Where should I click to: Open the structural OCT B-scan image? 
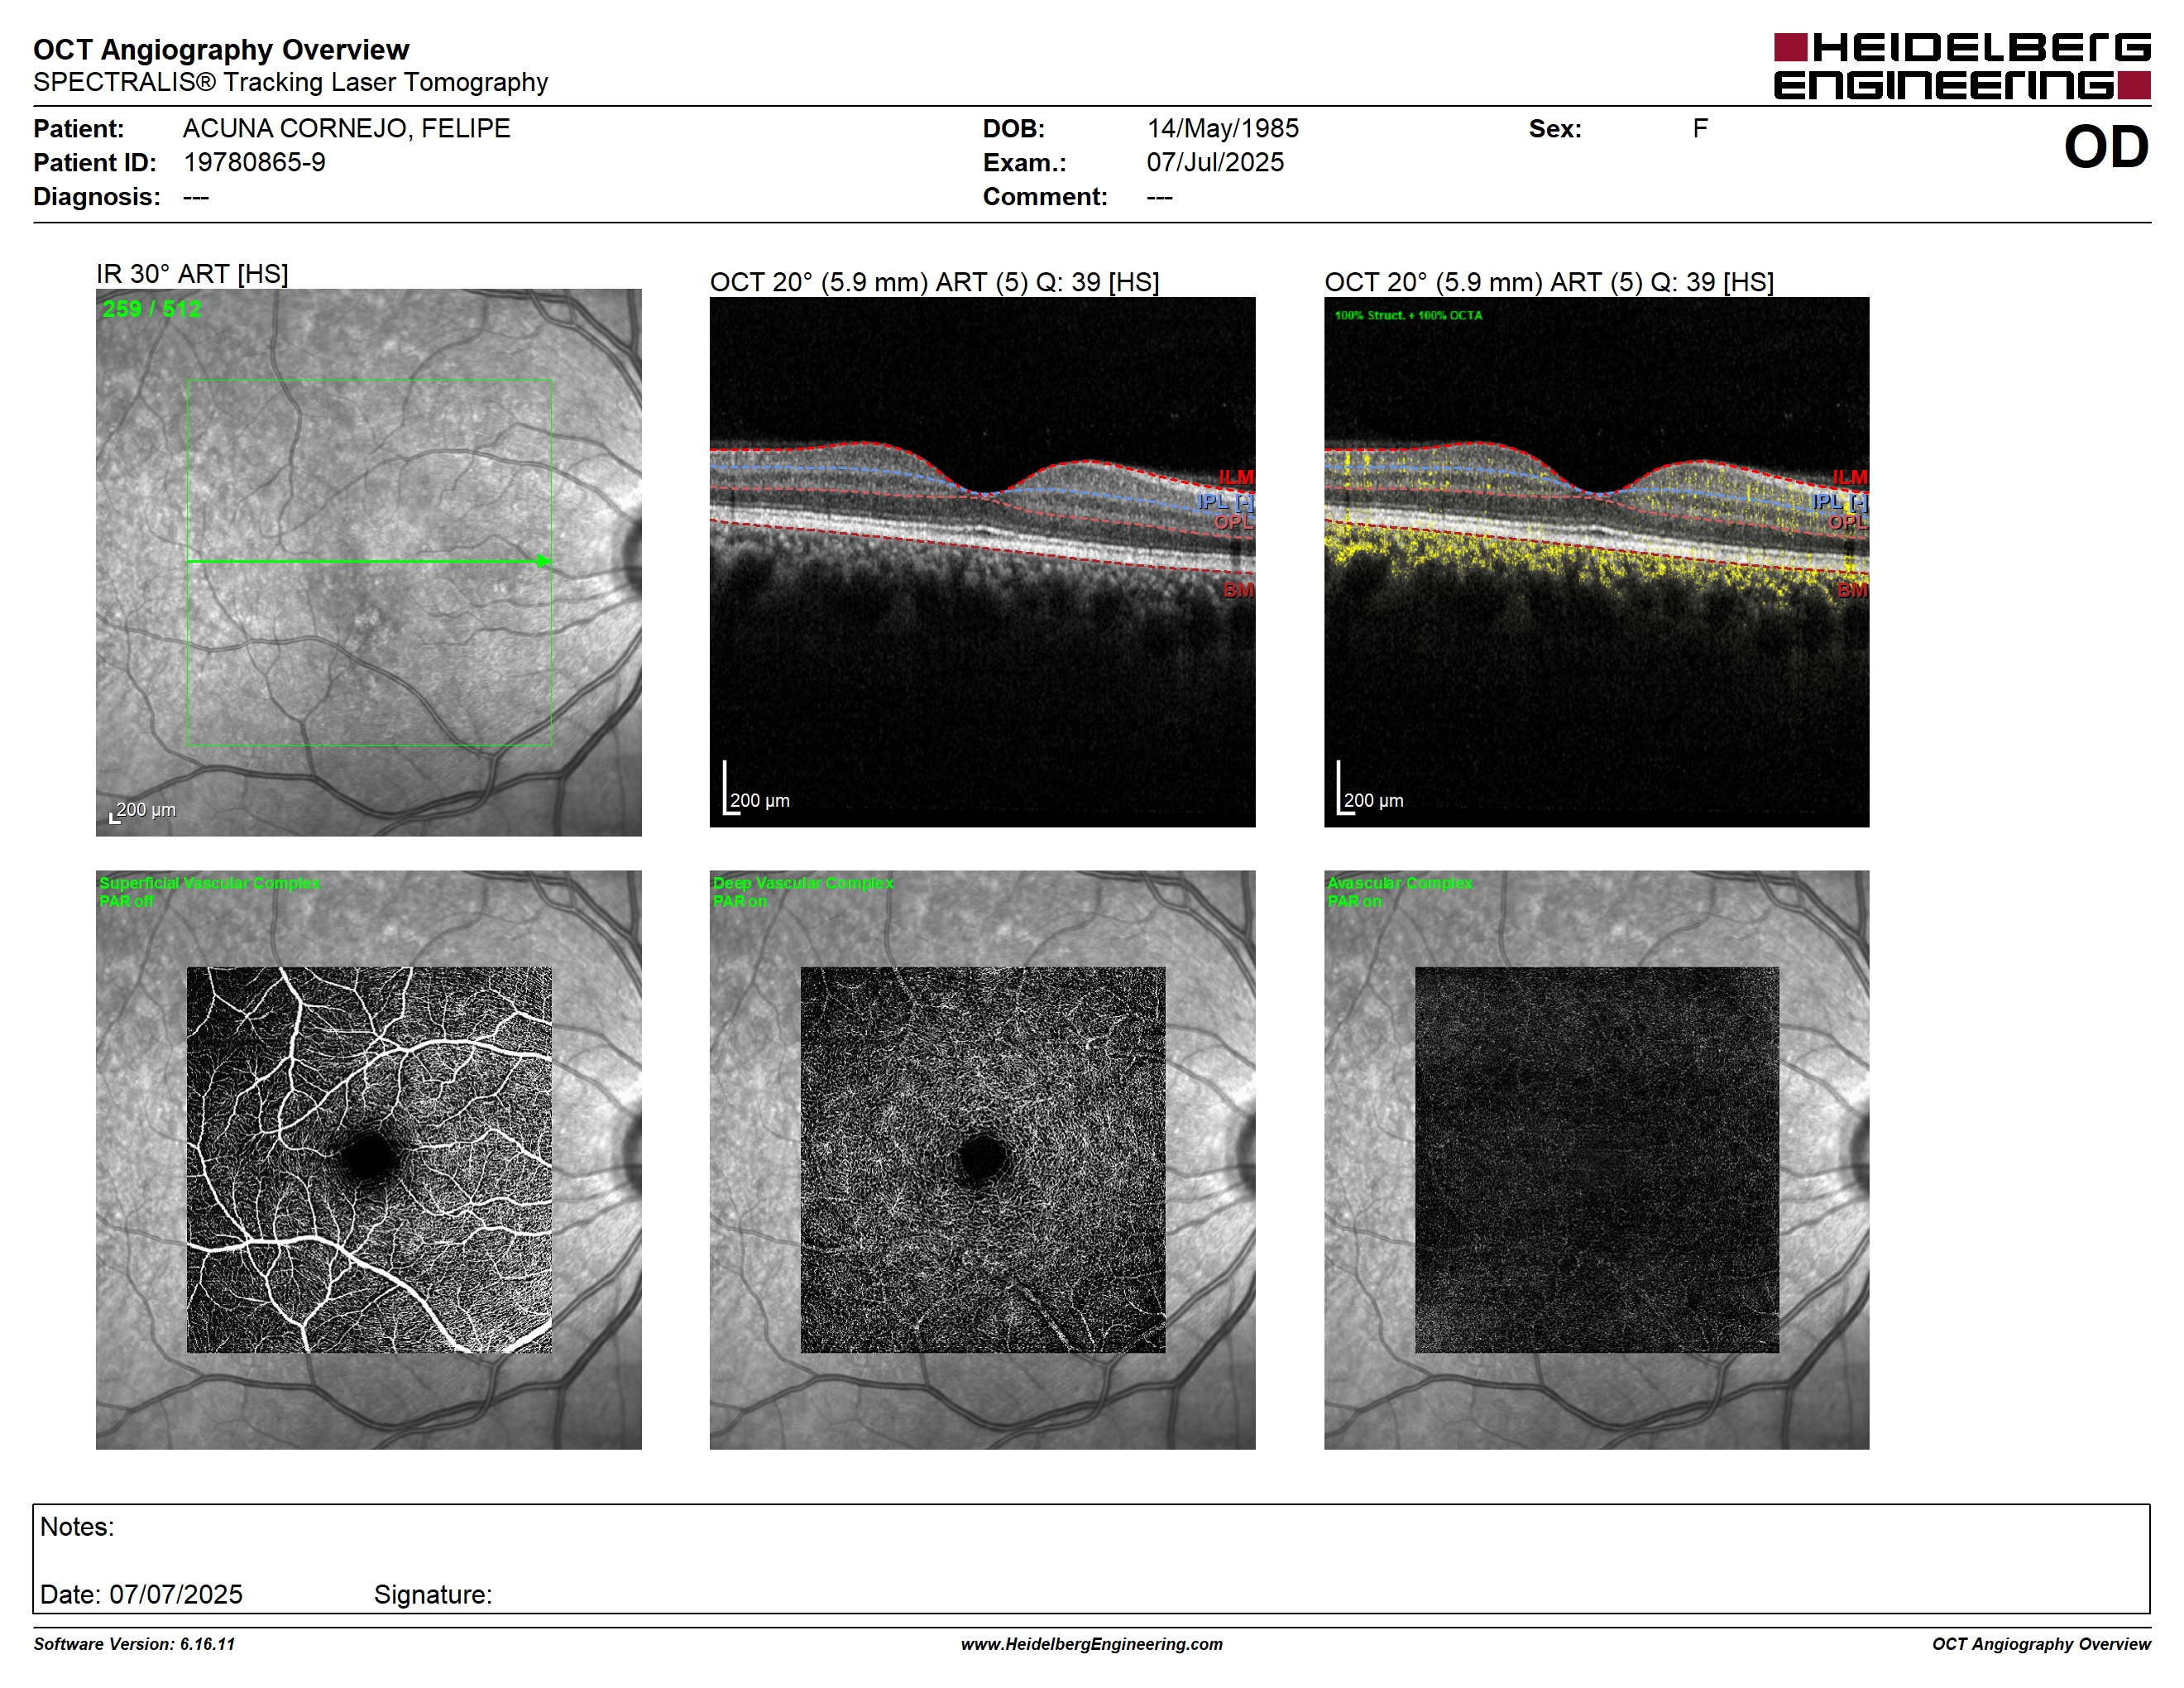pos(982,561)
